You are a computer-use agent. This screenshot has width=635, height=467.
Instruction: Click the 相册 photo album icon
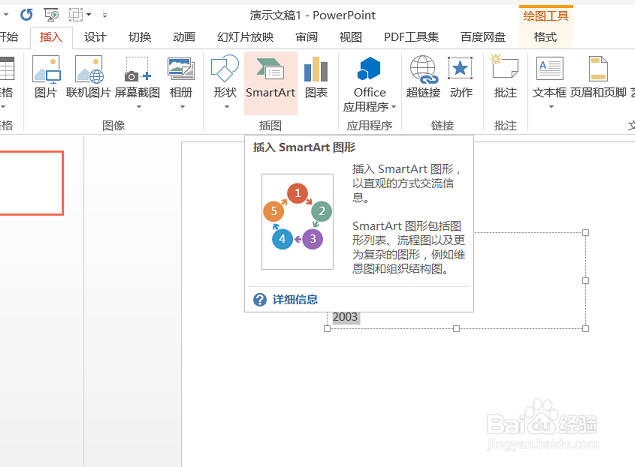(181, 75)
